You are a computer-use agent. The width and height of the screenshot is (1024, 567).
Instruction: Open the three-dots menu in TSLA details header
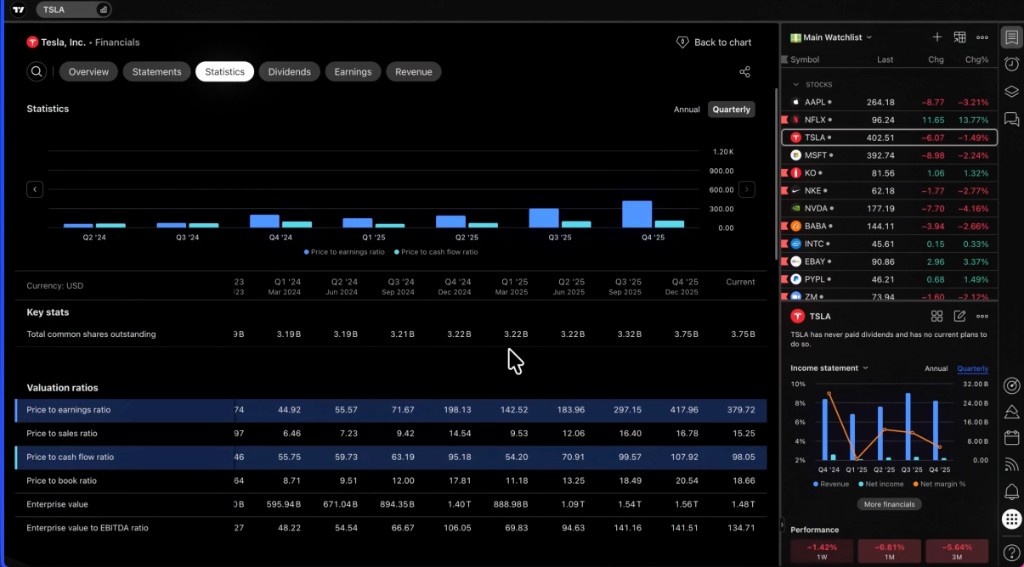(x=982, y=316)
